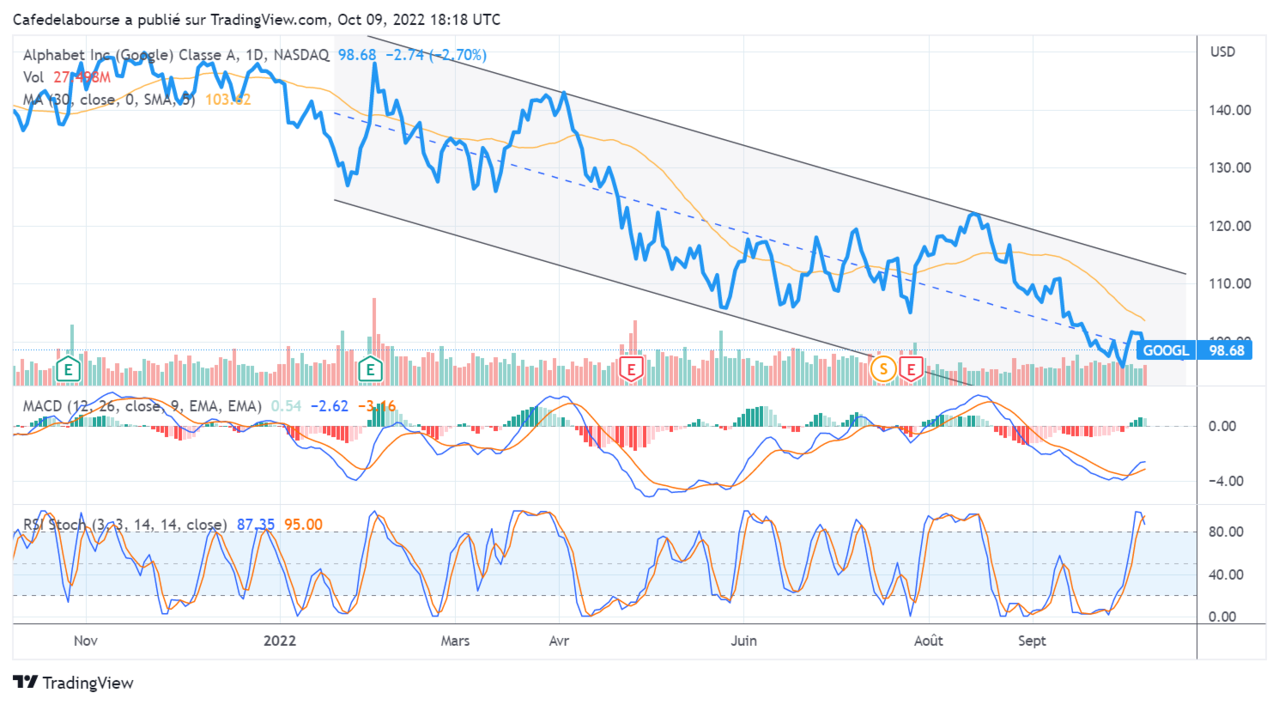The width and height of the screenshot is (1279, 705).
Task: Click the 110.00 price axis label
Action: click(x=1229, y=284)
